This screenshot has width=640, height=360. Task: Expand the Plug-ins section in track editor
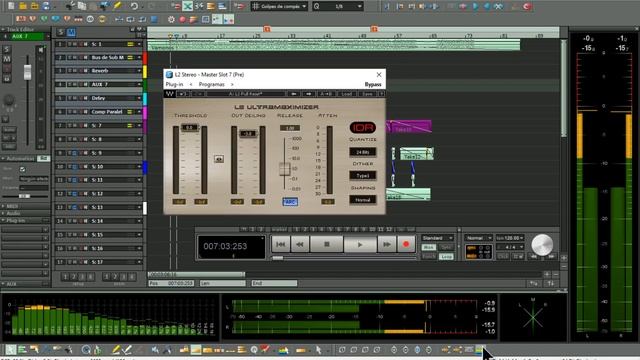pyautogui.click(x=3, y=220)
